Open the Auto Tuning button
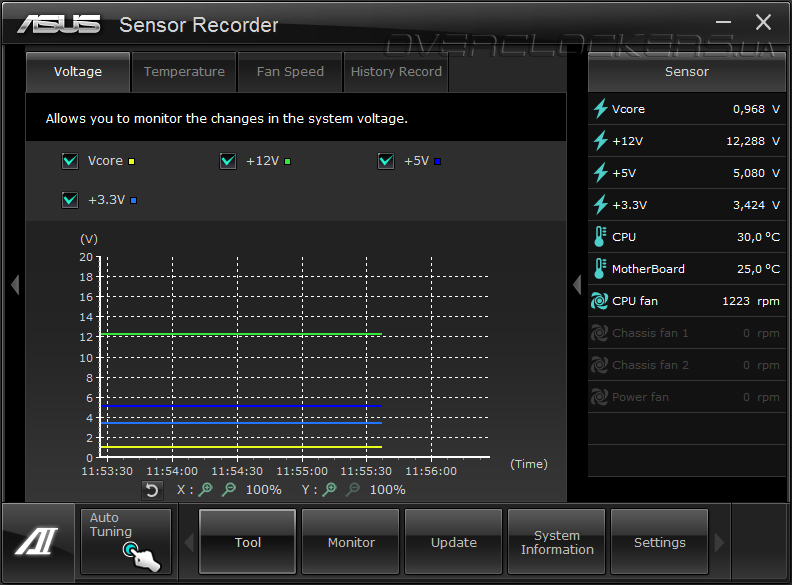 pyautogui.click(x=126, y=541)
